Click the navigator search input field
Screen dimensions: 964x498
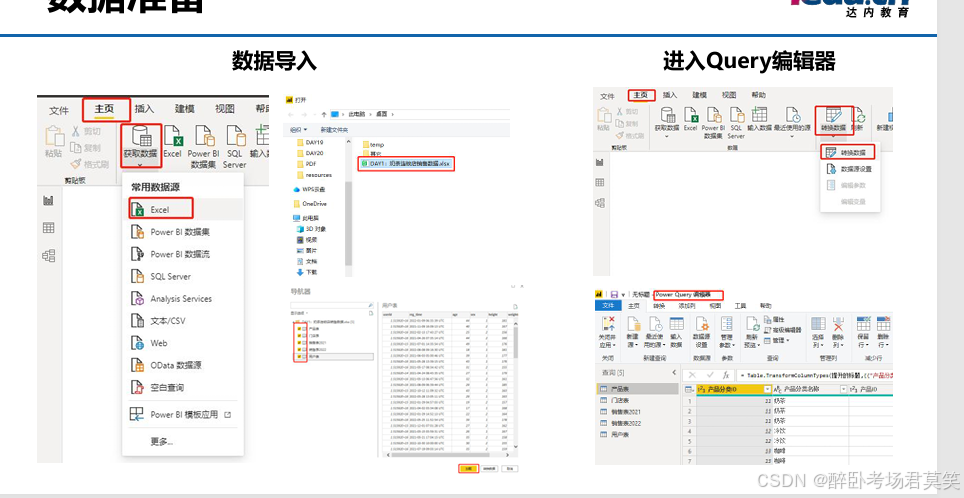pos(332,305)
